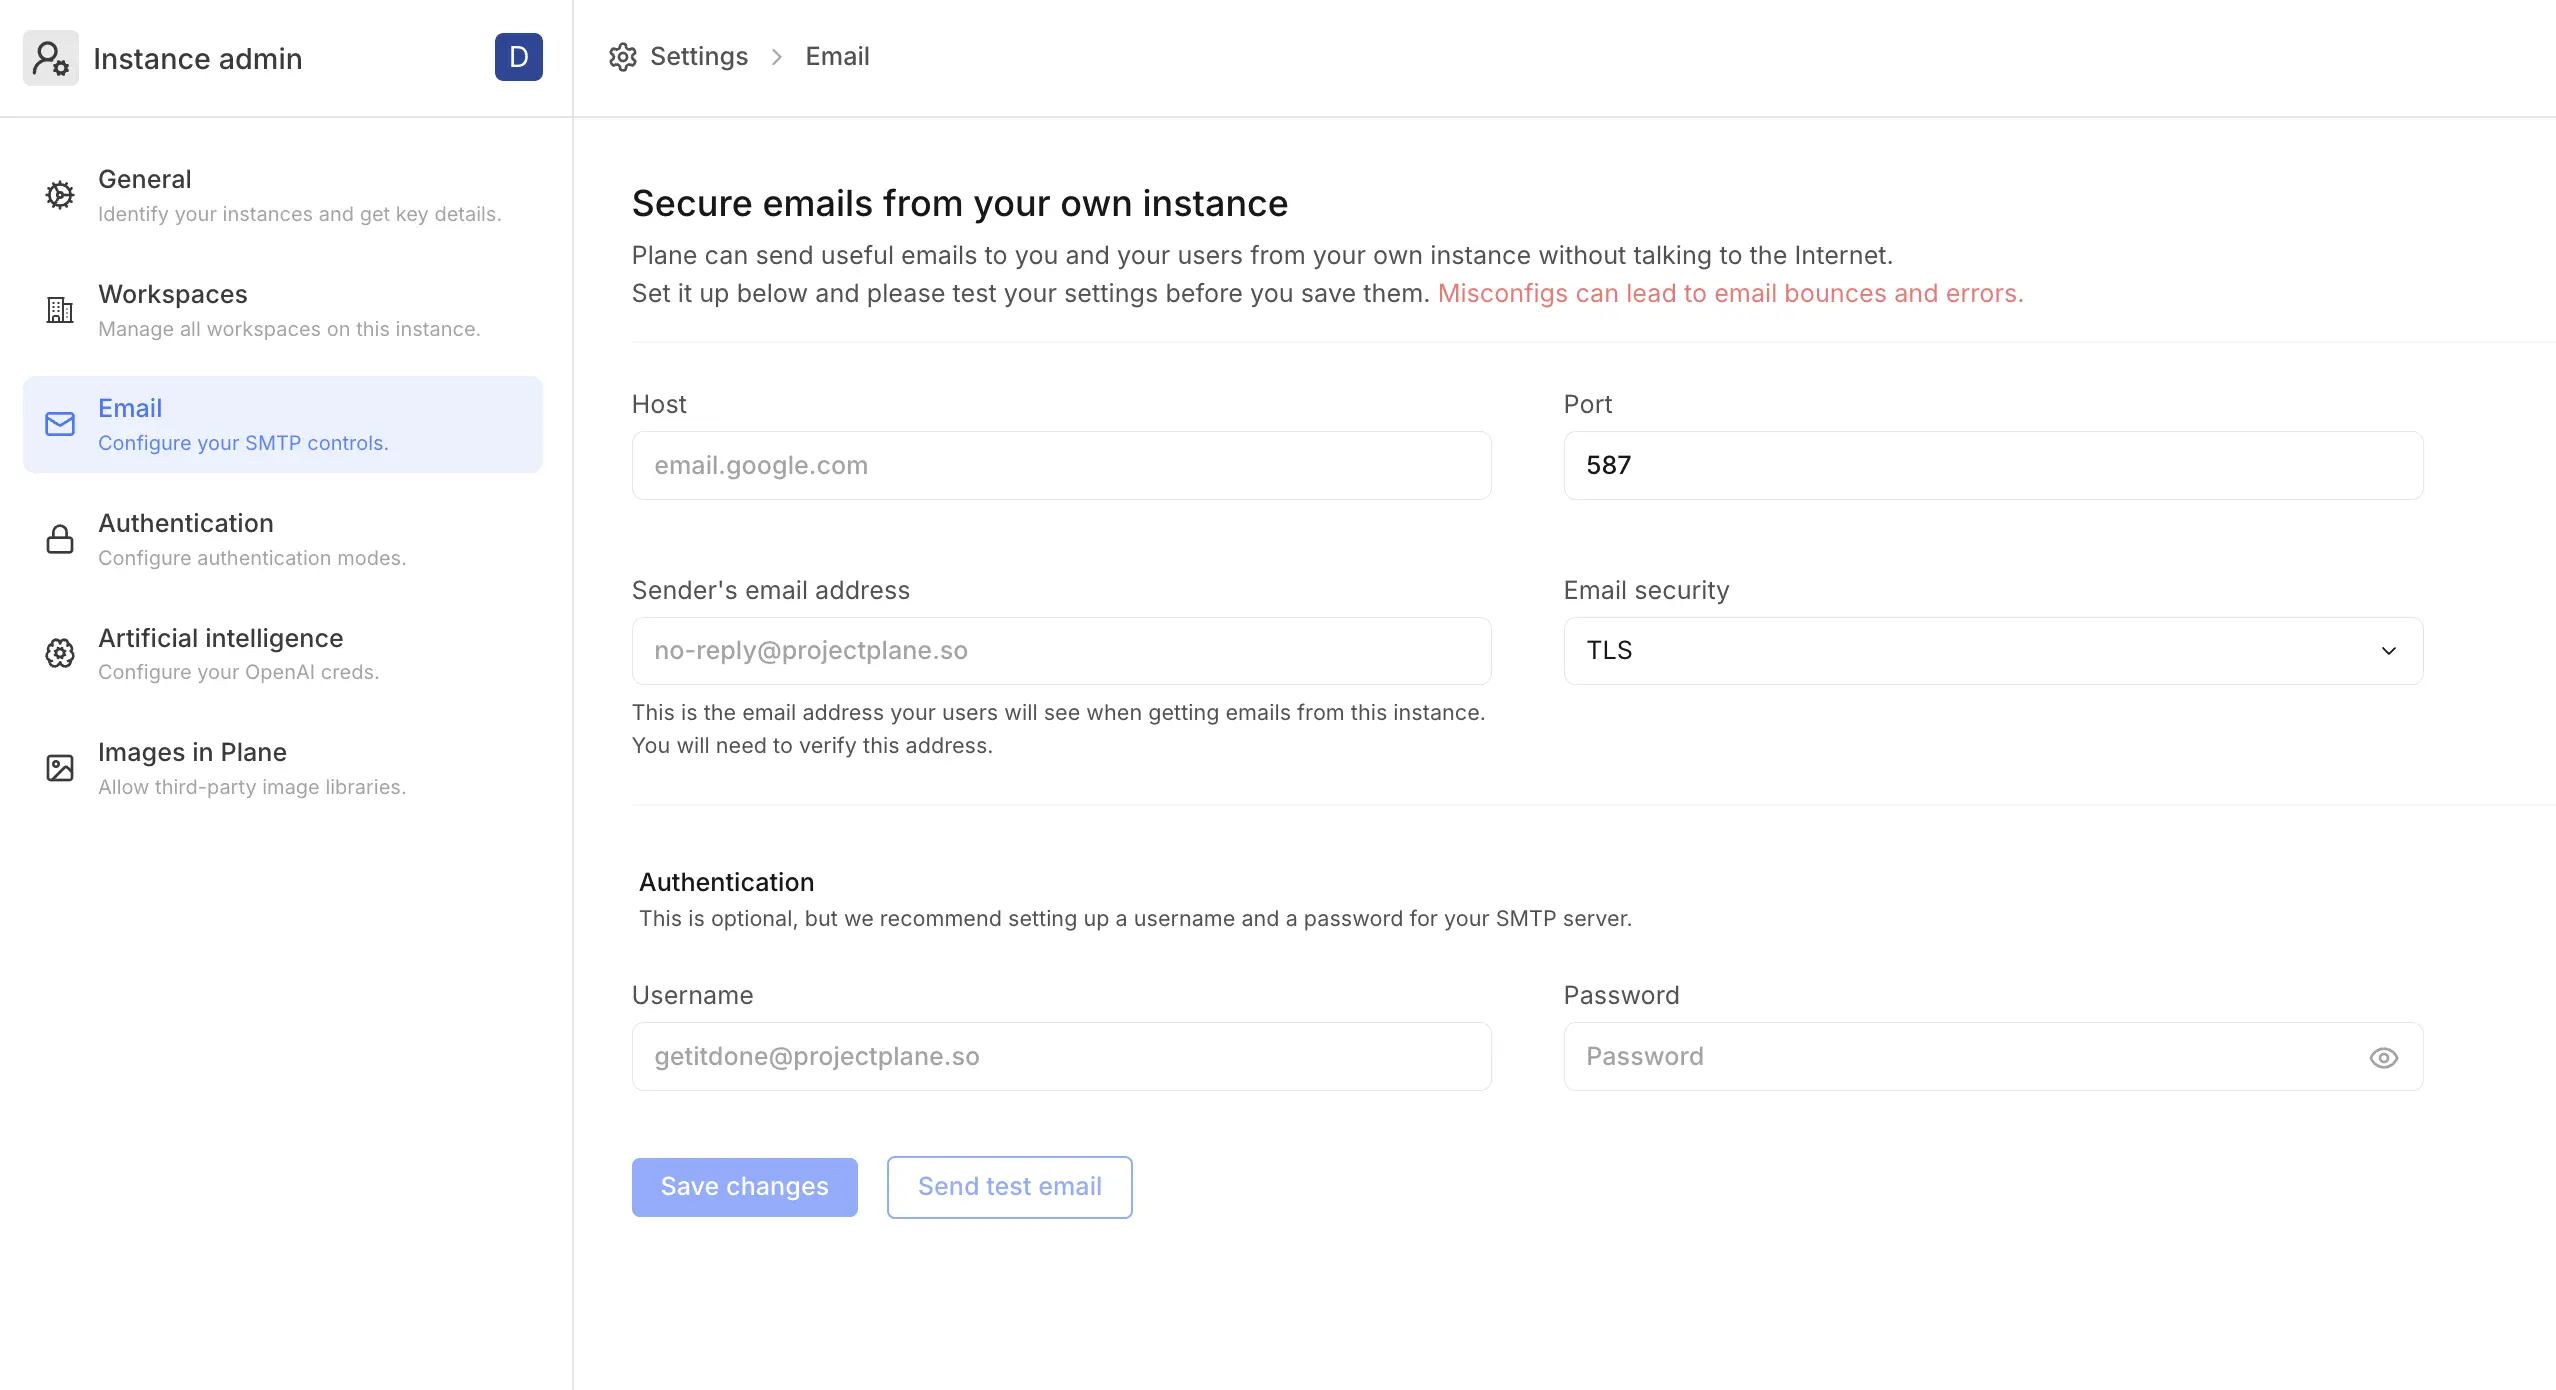Click the Settings breadcrumb link
This screenshot has width=2556, height=1390.
(x=698, y=57)
